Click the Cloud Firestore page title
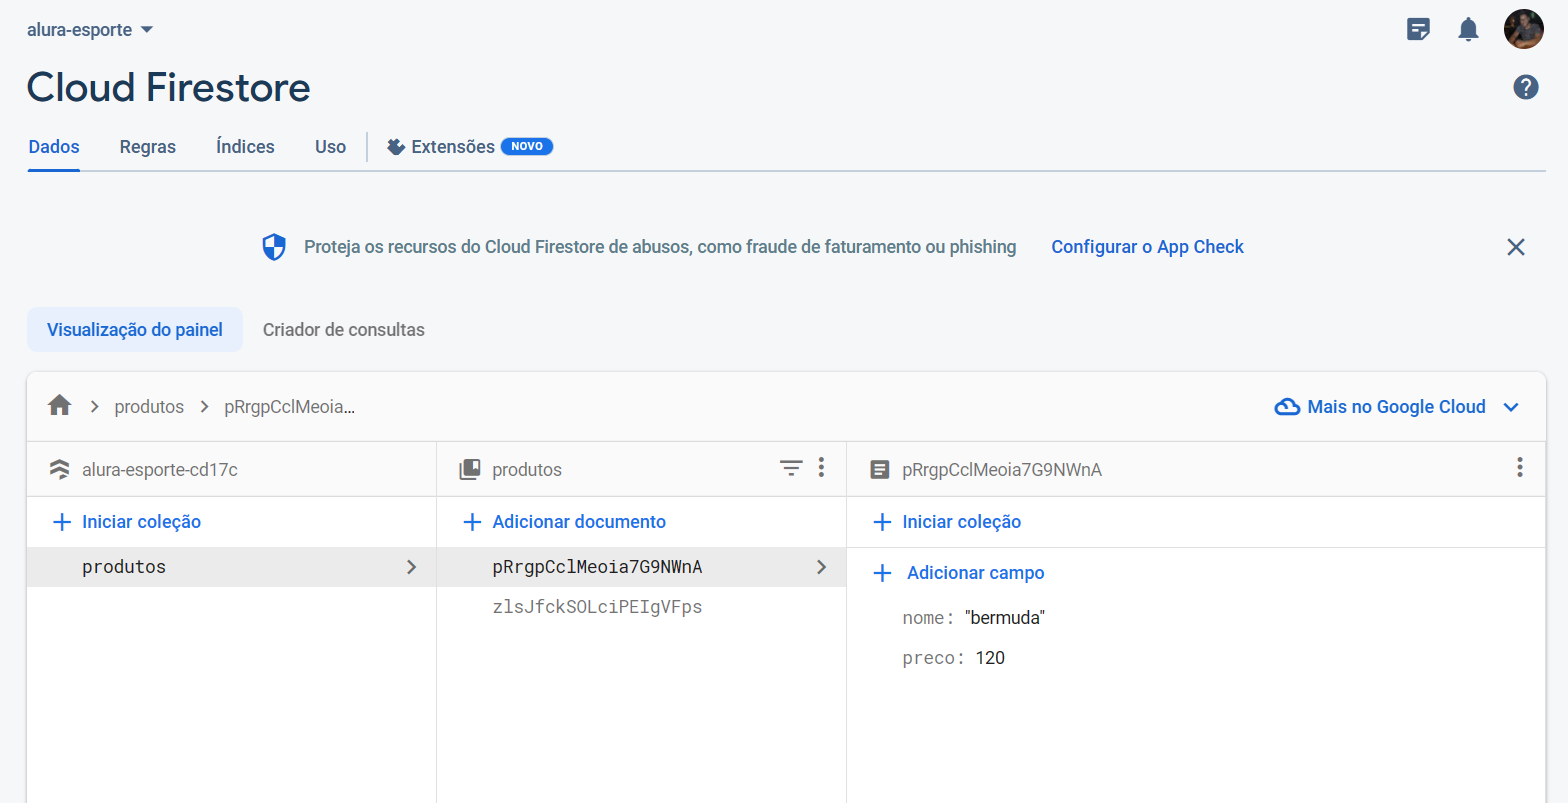The height and width of the screenshot is (803, 1568). click(x=169, y=87)
